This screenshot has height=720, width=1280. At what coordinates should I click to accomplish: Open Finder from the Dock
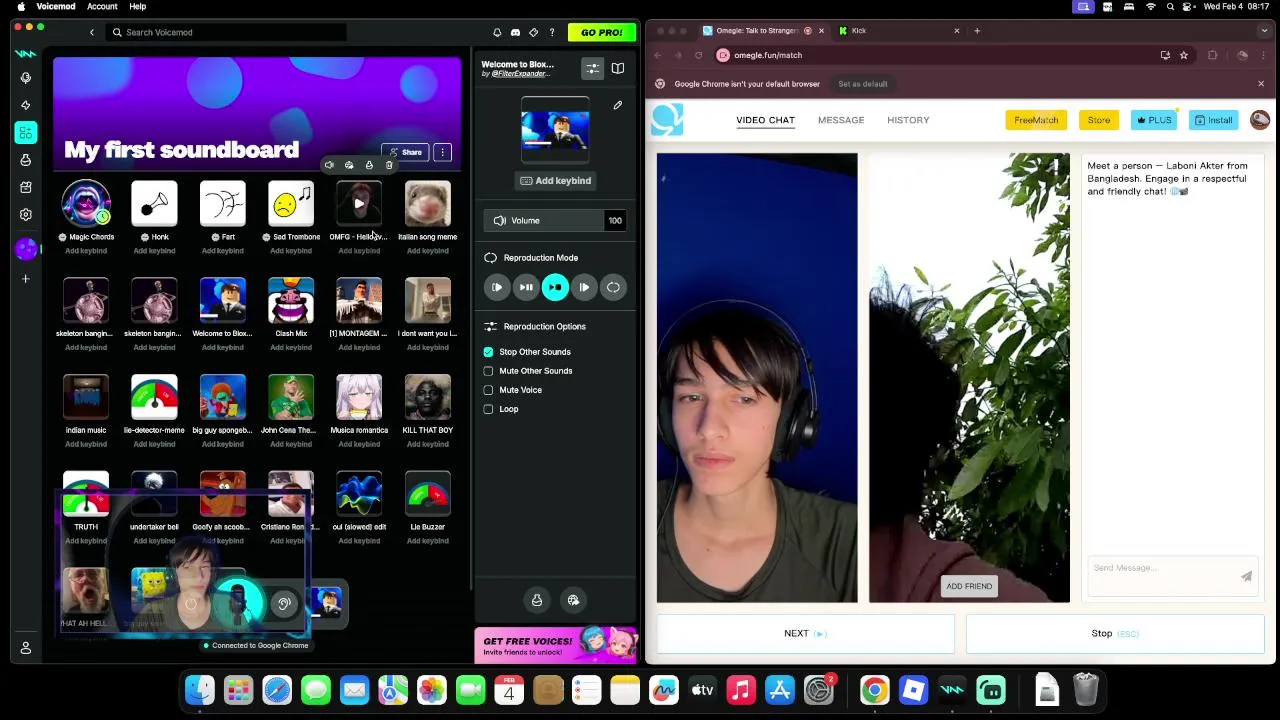[x=200, y=690]
